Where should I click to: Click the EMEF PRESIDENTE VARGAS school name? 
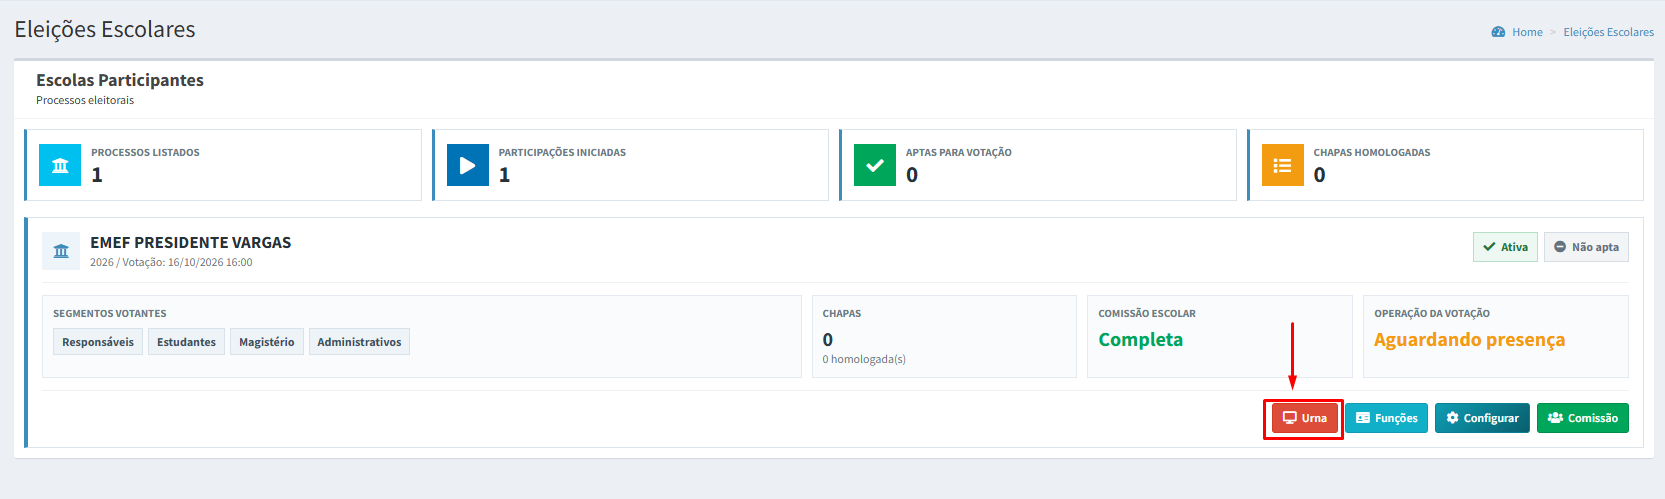(191, 243)
